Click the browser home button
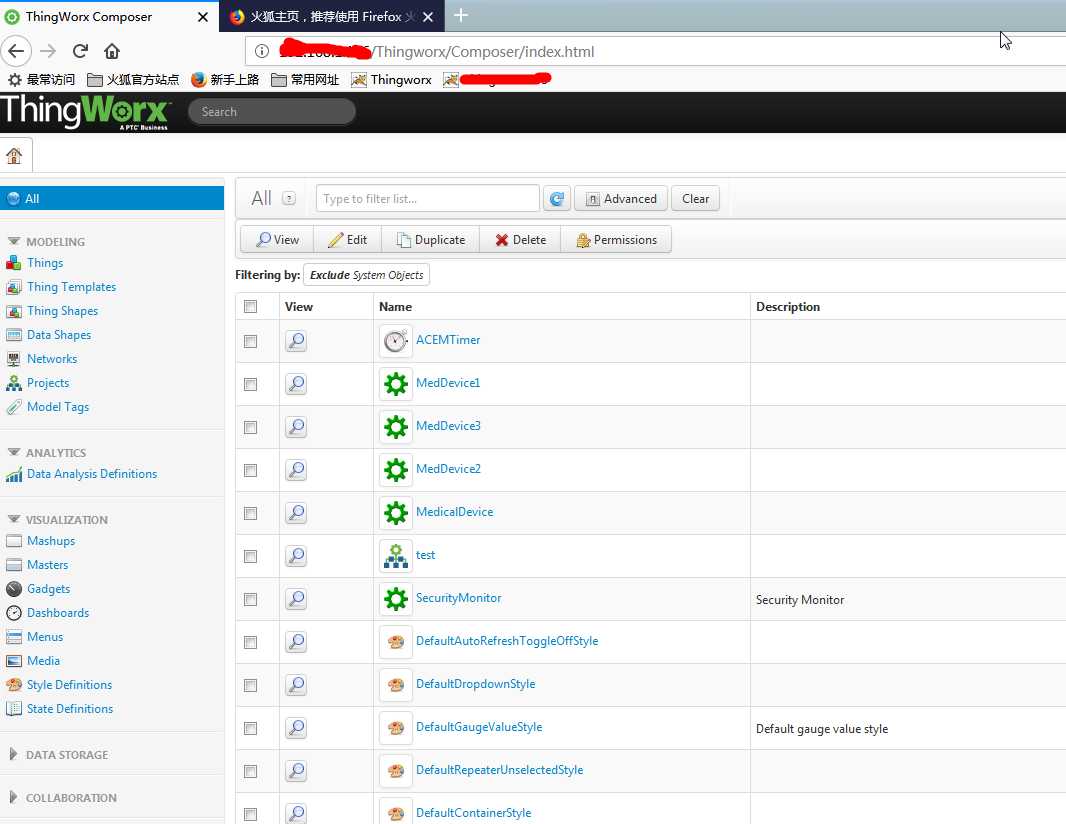This screenshot has height=824, width=1066. (x=112, y=51)
